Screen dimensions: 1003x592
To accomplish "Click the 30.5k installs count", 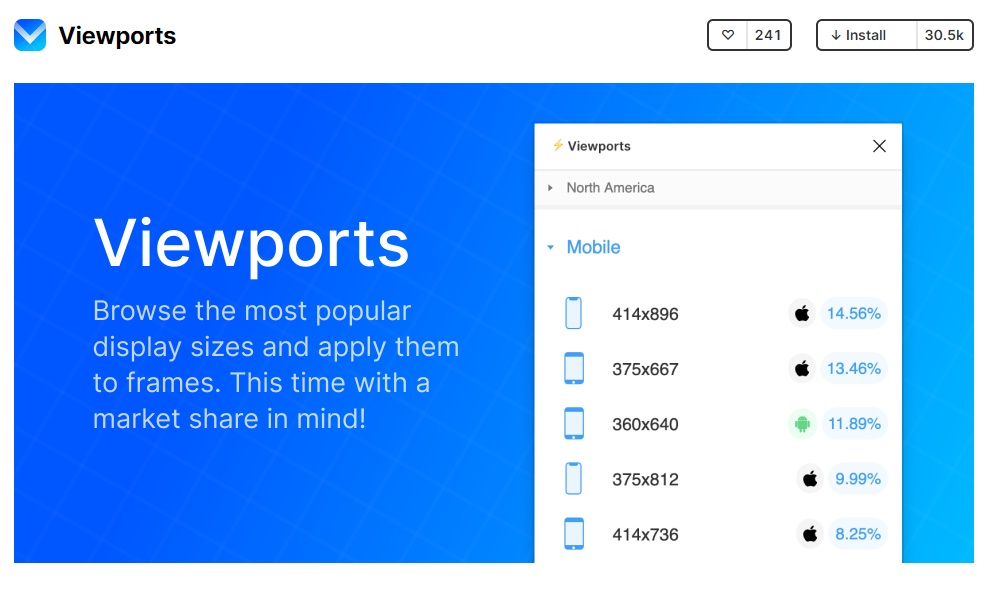I will [x=944, y=35].
